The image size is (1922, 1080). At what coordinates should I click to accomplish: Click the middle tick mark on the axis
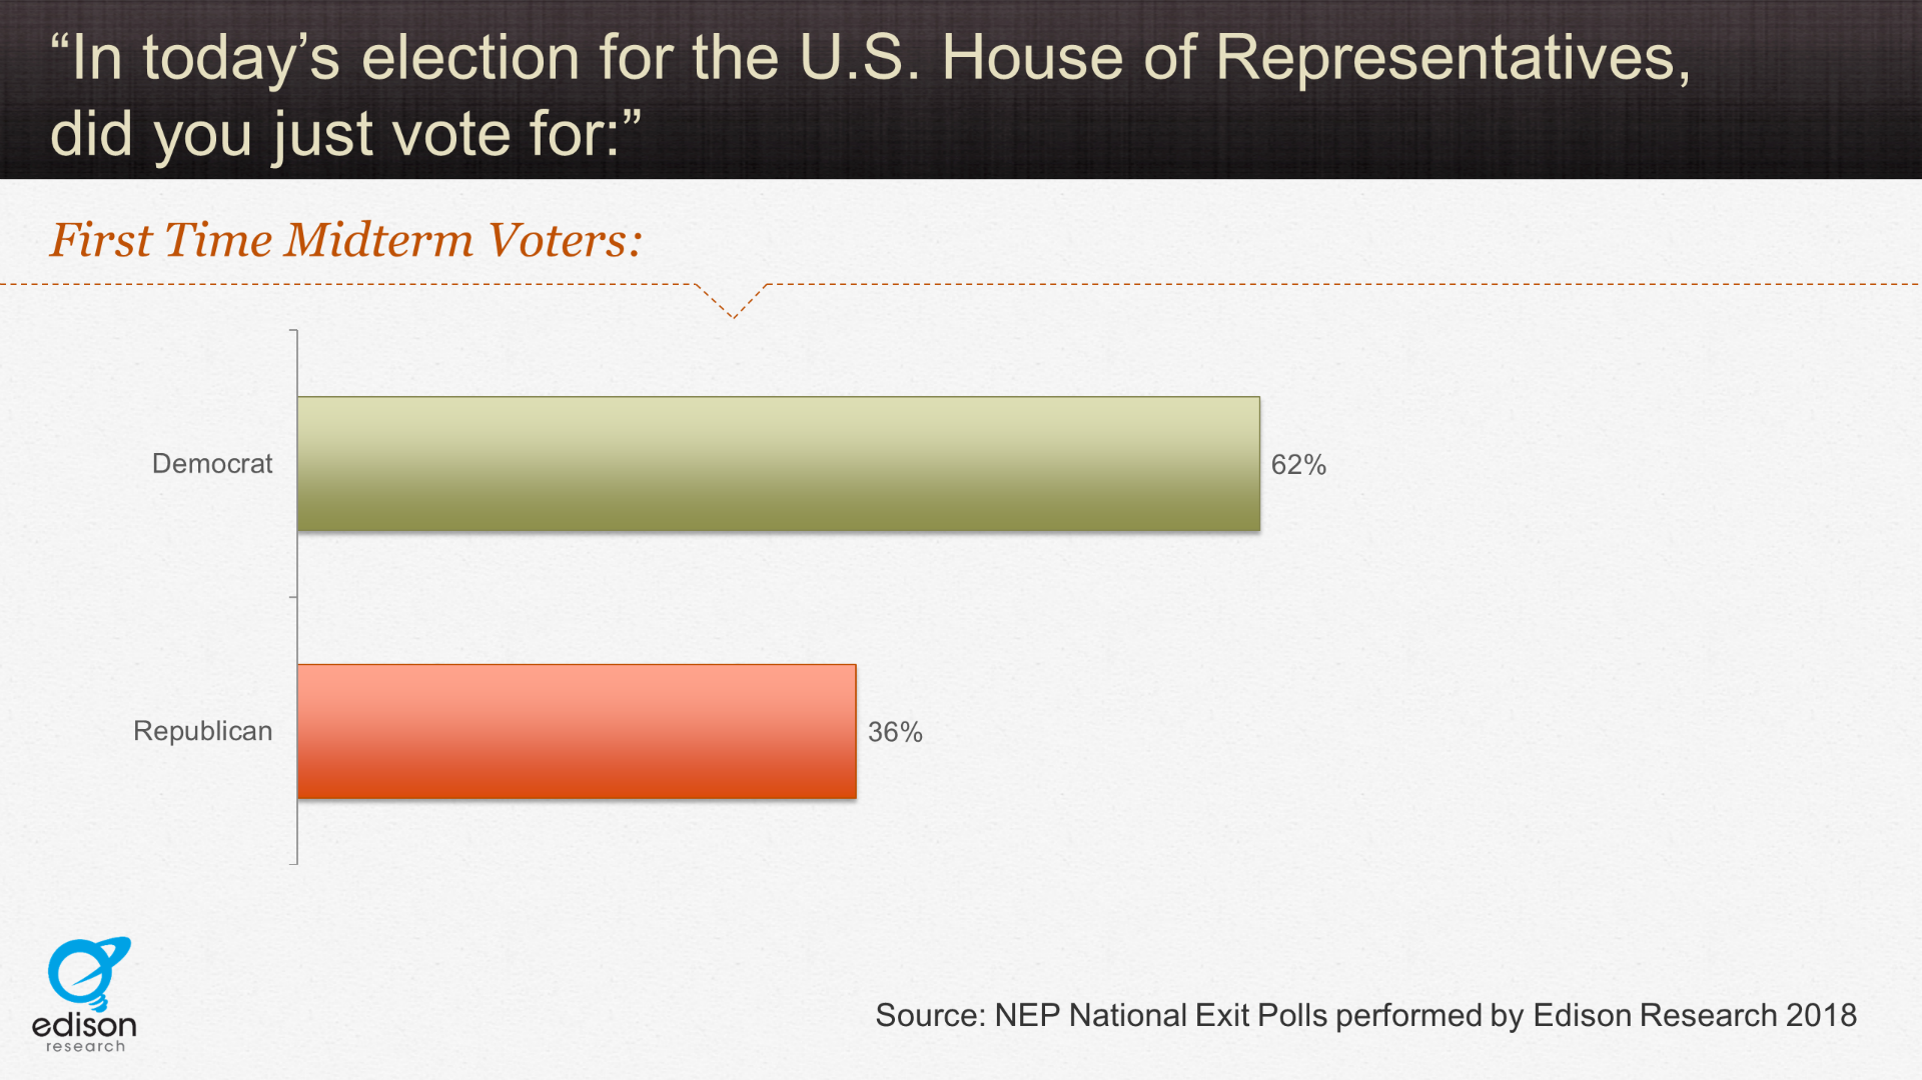pos(293,597)
